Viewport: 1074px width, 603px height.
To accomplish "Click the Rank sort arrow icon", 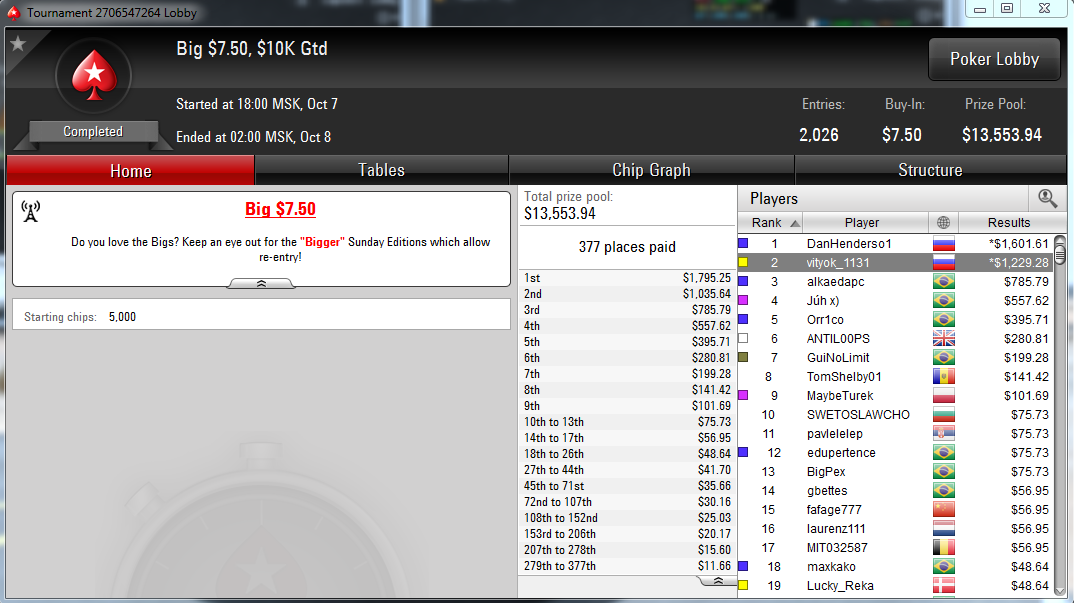I will click(x=795, y=223).
